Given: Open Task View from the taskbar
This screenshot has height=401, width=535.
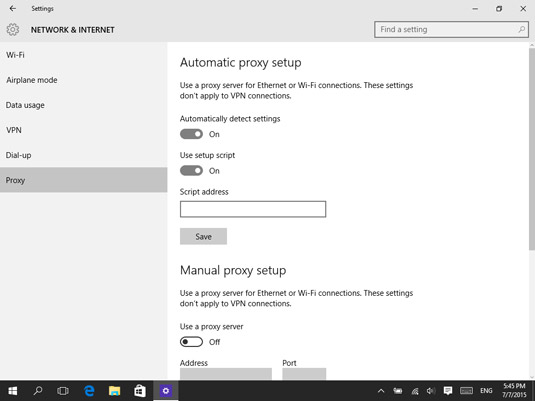Looking at the screenshot, I should tap(63, 391).
